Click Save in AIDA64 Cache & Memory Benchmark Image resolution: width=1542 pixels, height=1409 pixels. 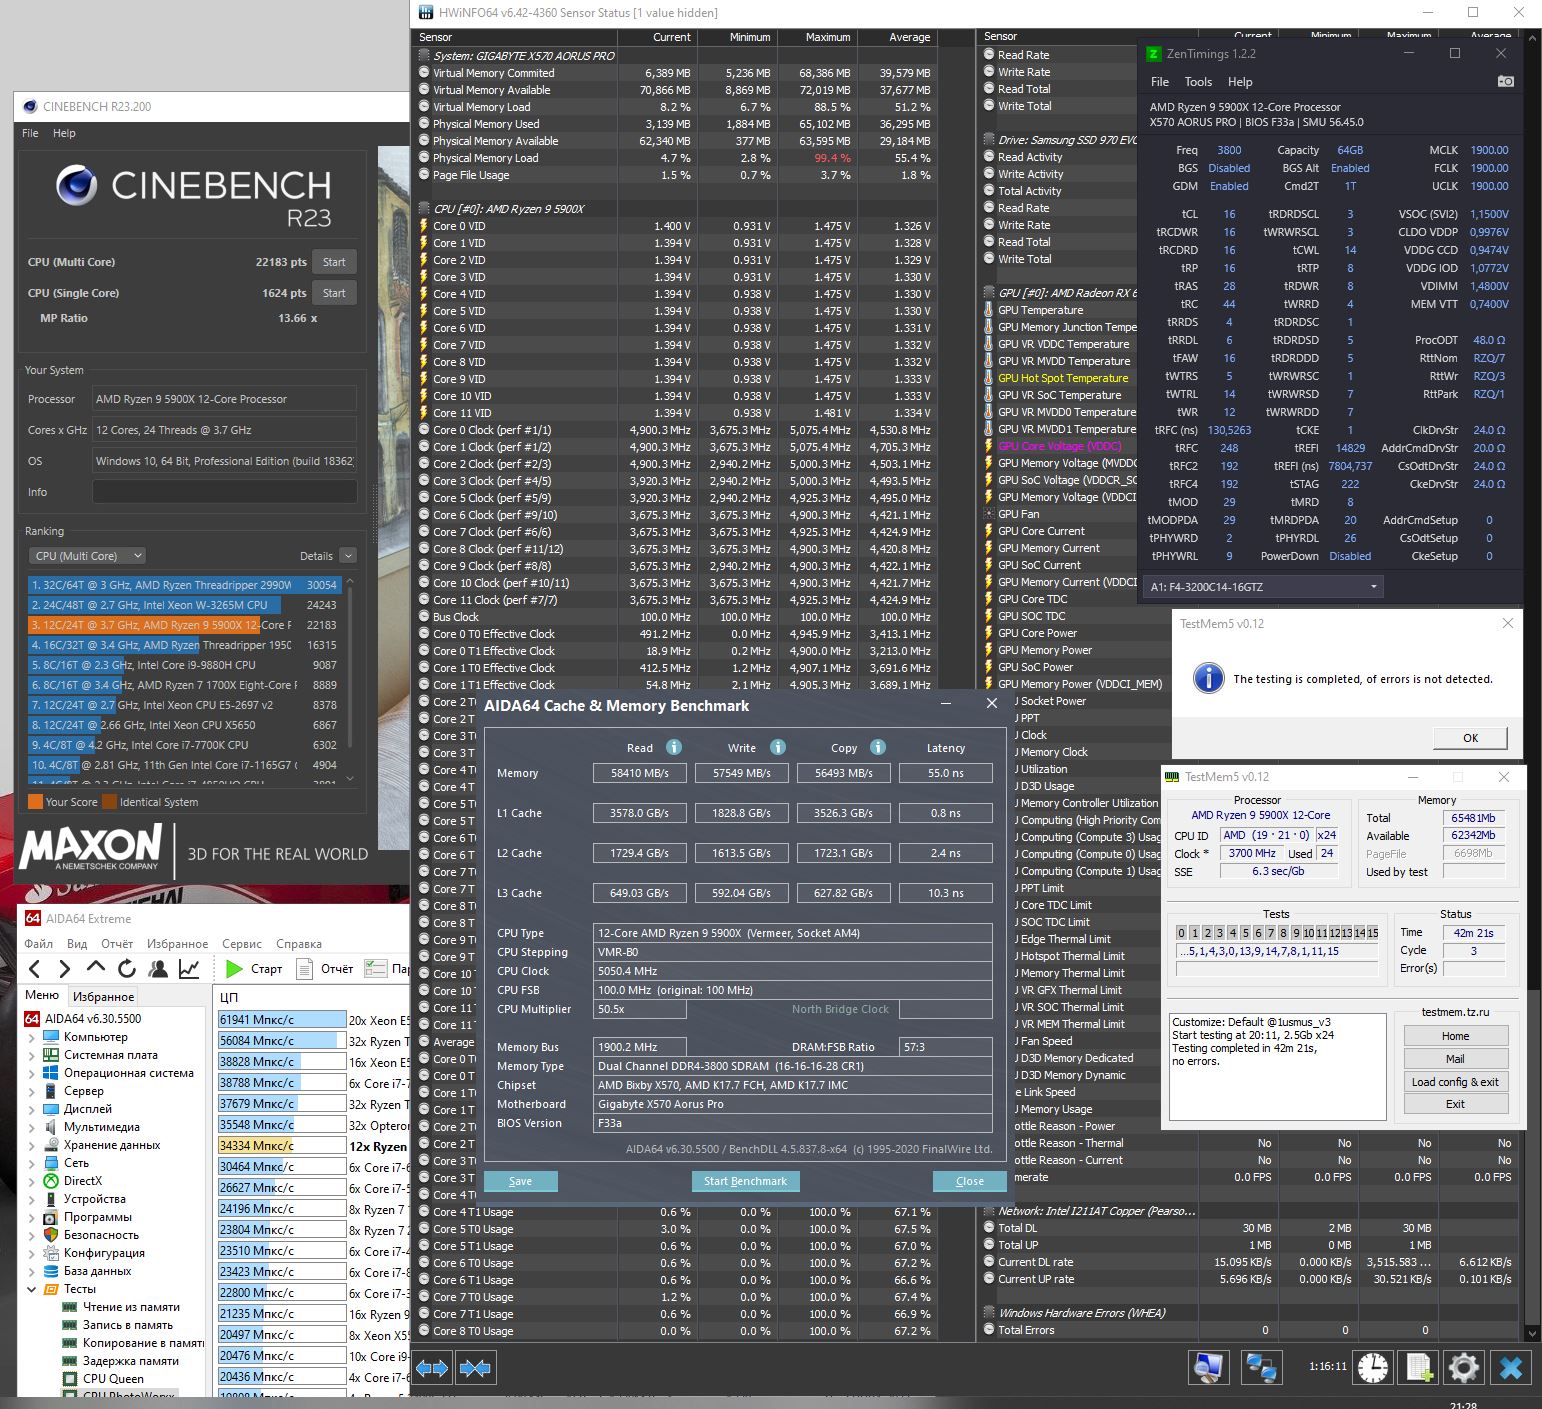click(520, 1181)
